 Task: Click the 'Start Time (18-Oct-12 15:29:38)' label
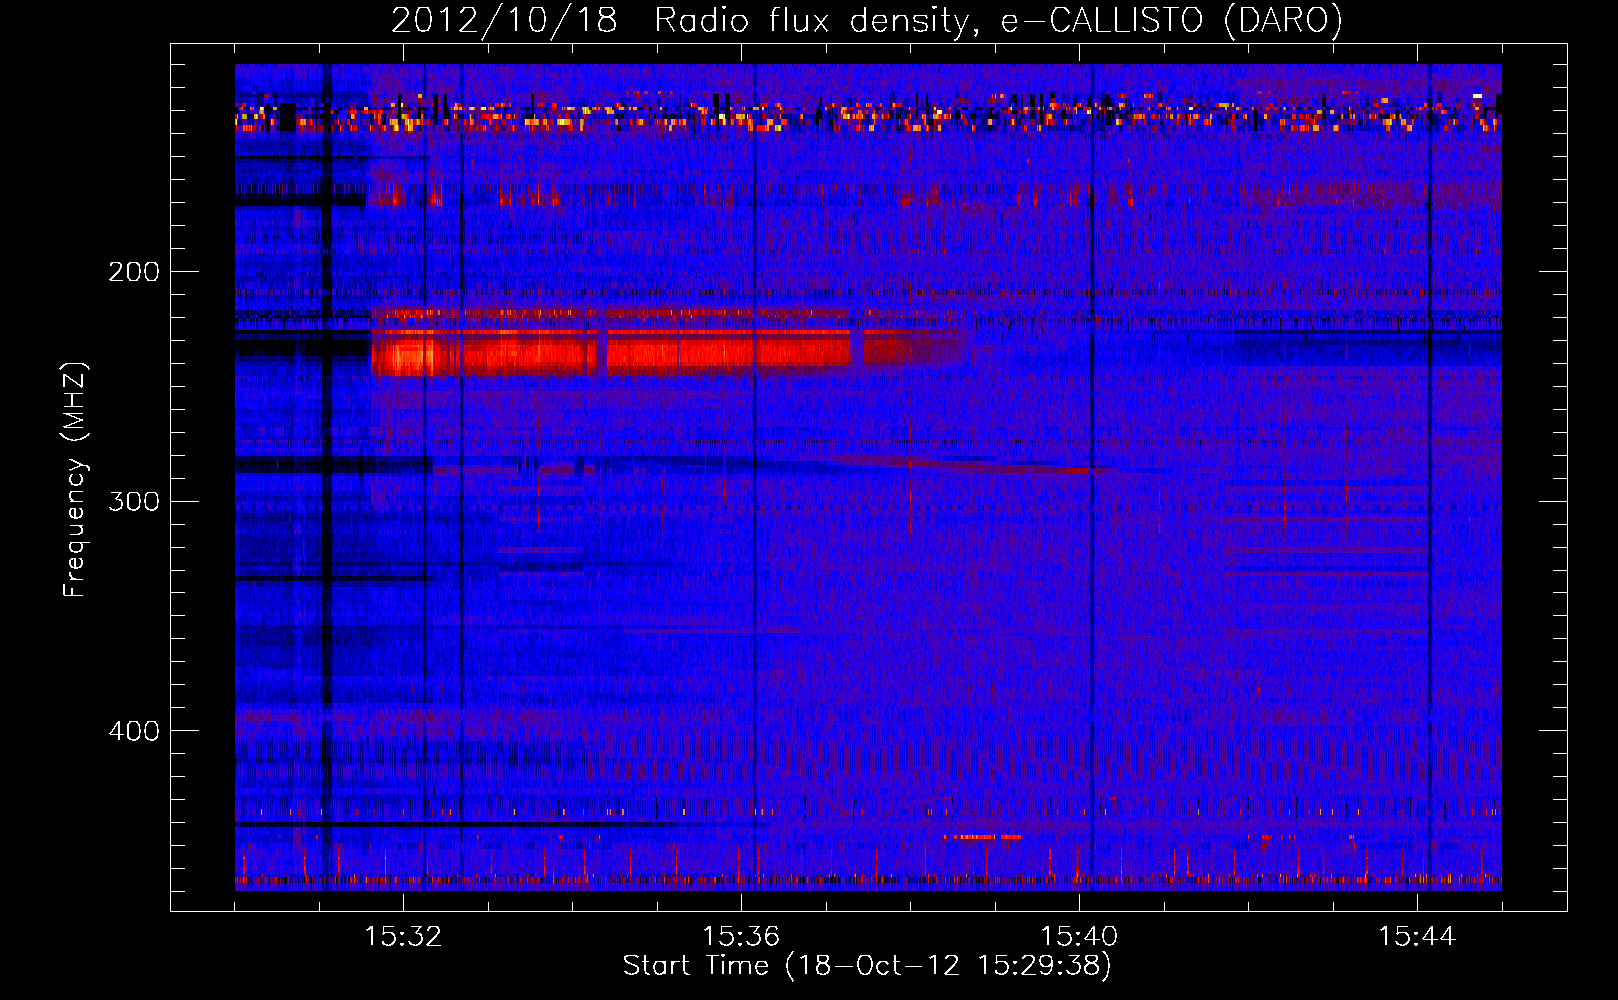(867, 966)
